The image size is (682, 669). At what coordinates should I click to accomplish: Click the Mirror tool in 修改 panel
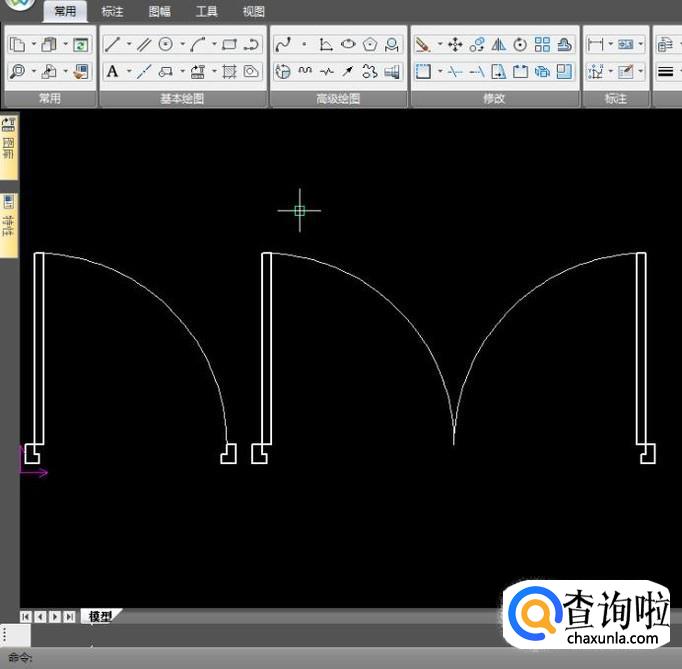click(x=498, y=45)
